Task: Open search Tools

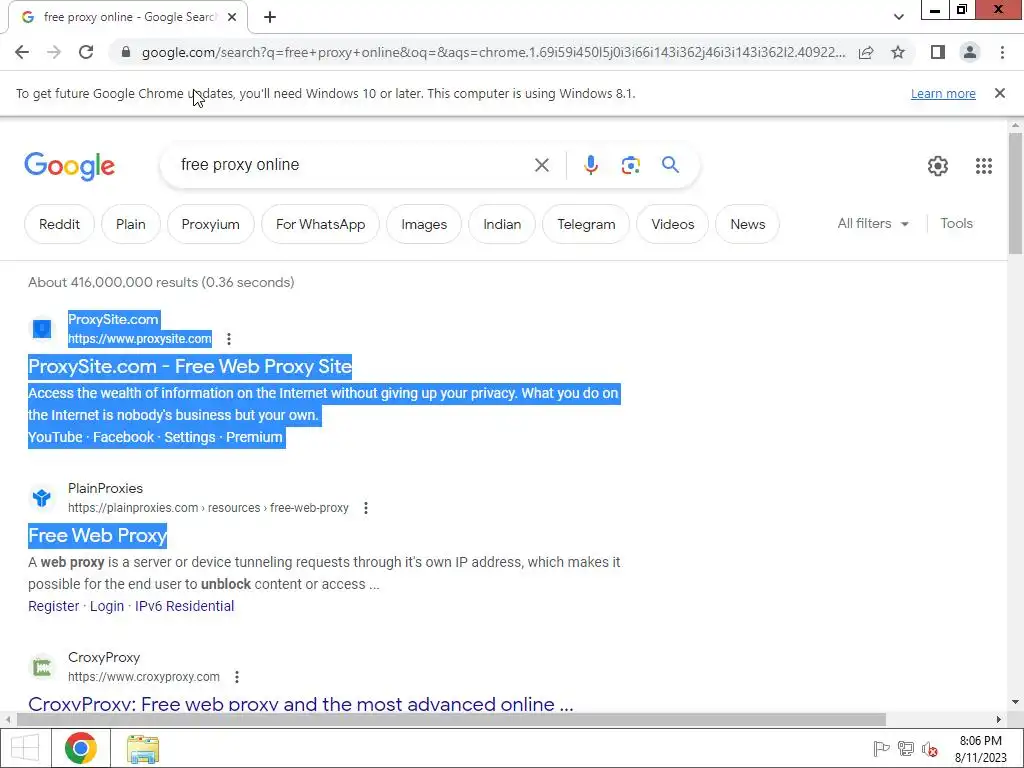Action: tap(956, 223)
